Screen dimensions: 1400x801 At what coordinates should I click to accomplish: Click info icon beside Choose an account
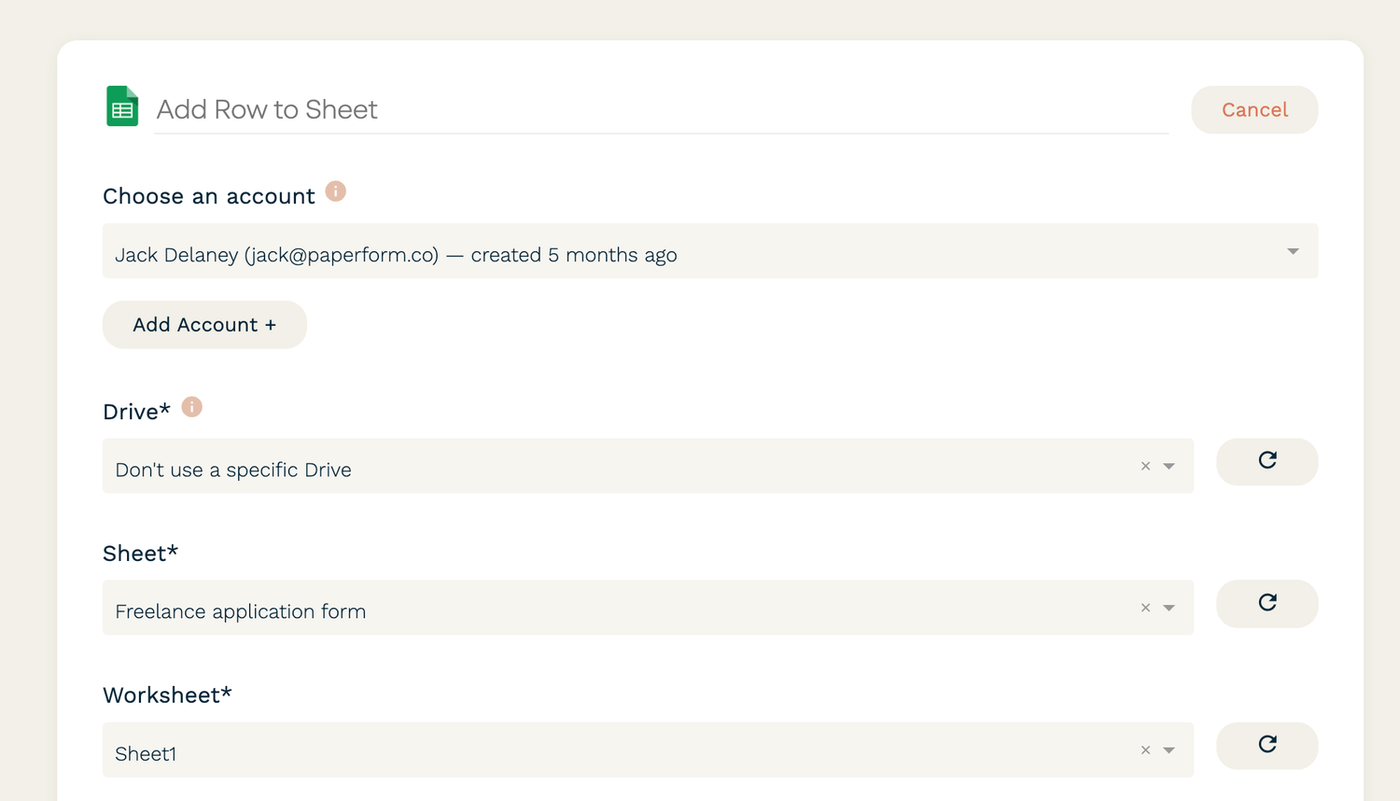tap(336, 191)
